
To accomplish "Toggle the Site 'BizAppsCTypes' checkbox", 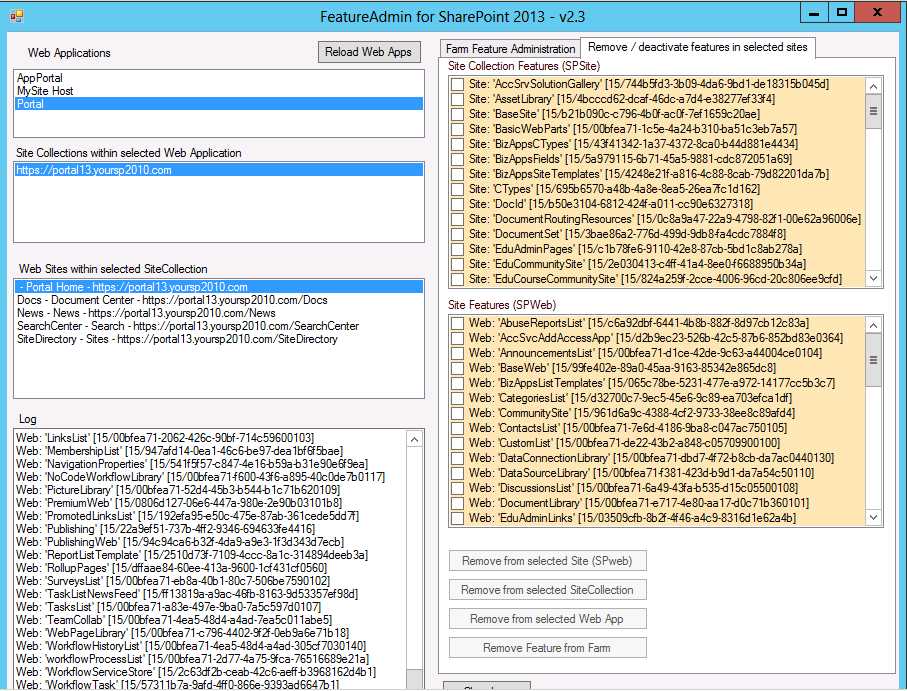I will (458, 145).
